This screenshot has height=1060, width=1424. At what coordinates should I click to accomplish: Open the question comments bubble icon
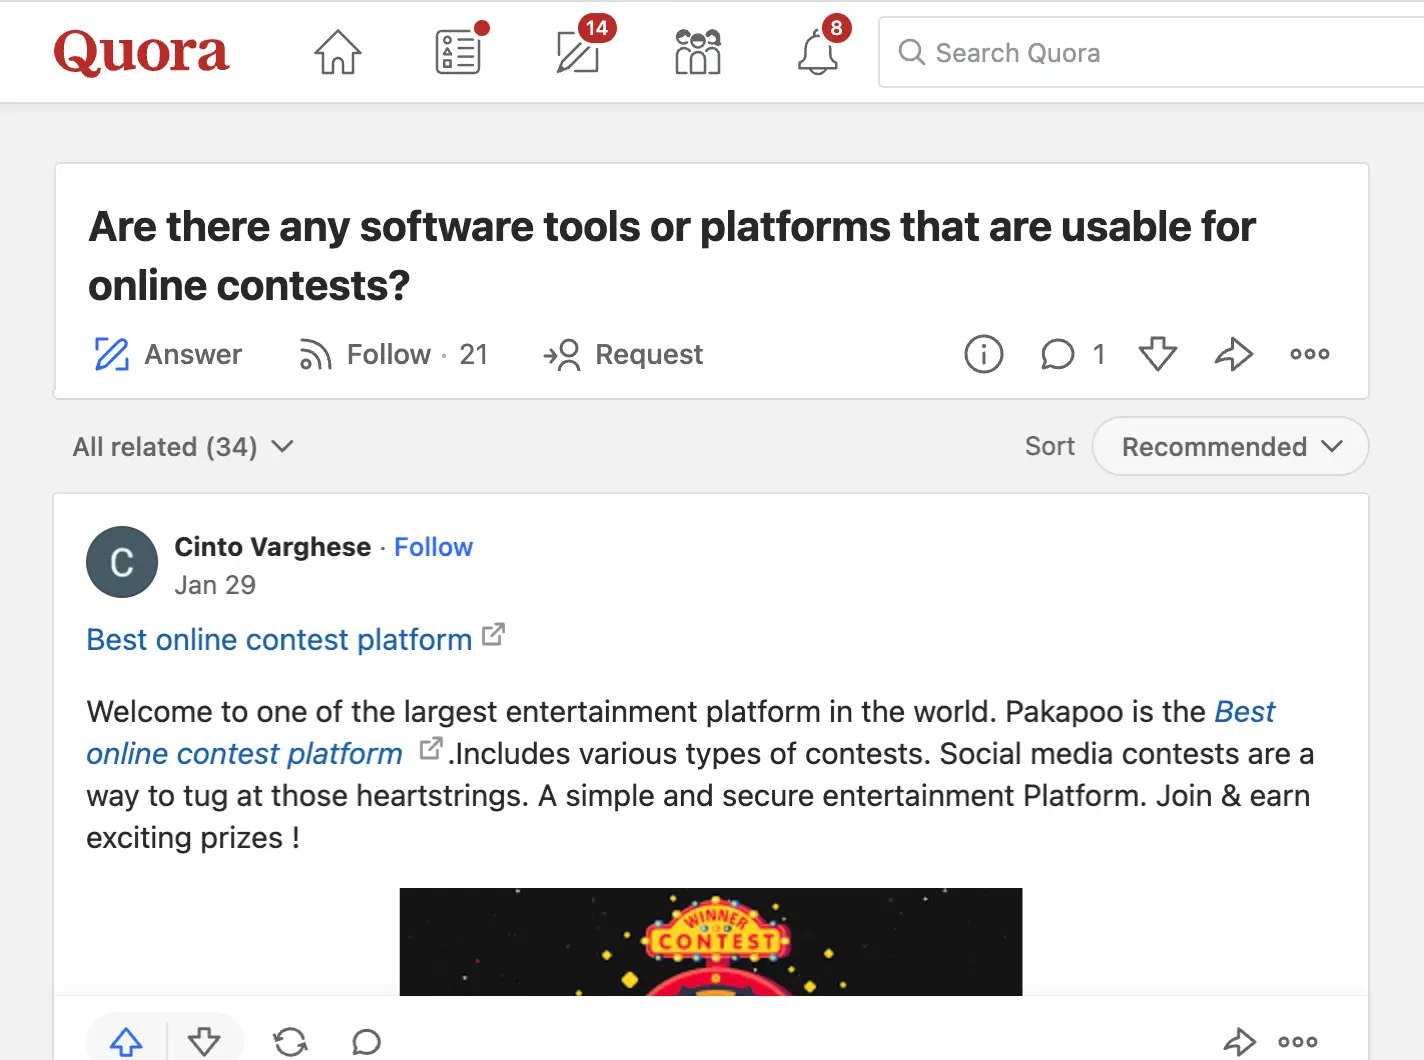(1057, 354)
